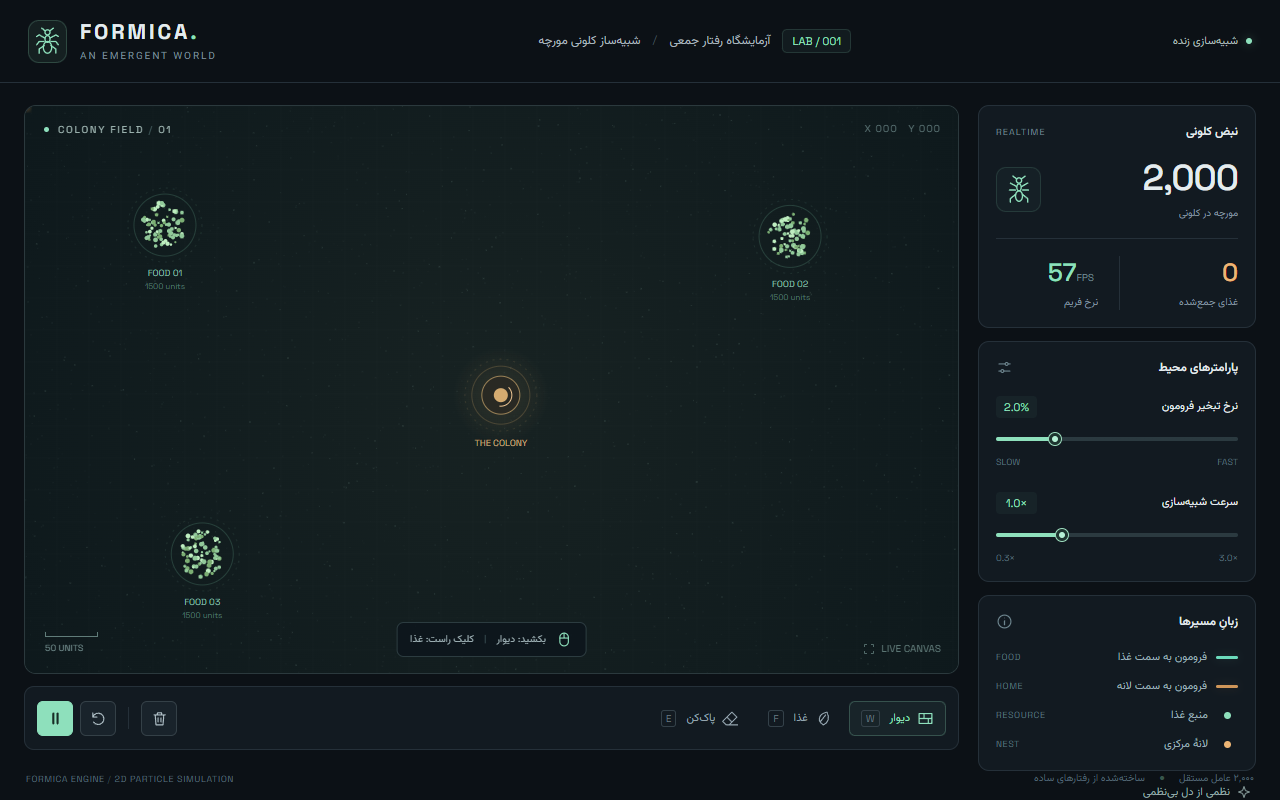Adjust the simulation speed slider

point(1117,535)
